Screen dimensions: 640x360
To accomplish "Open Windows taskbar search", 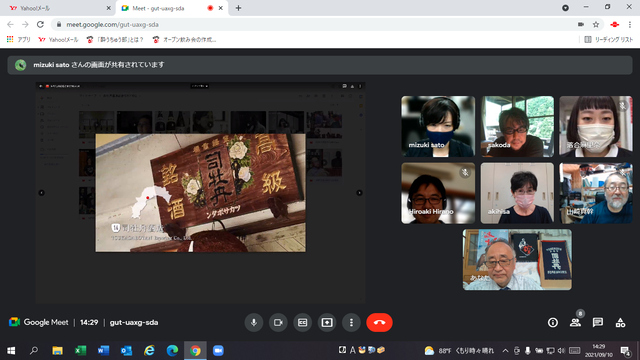I will click(34, 351).
